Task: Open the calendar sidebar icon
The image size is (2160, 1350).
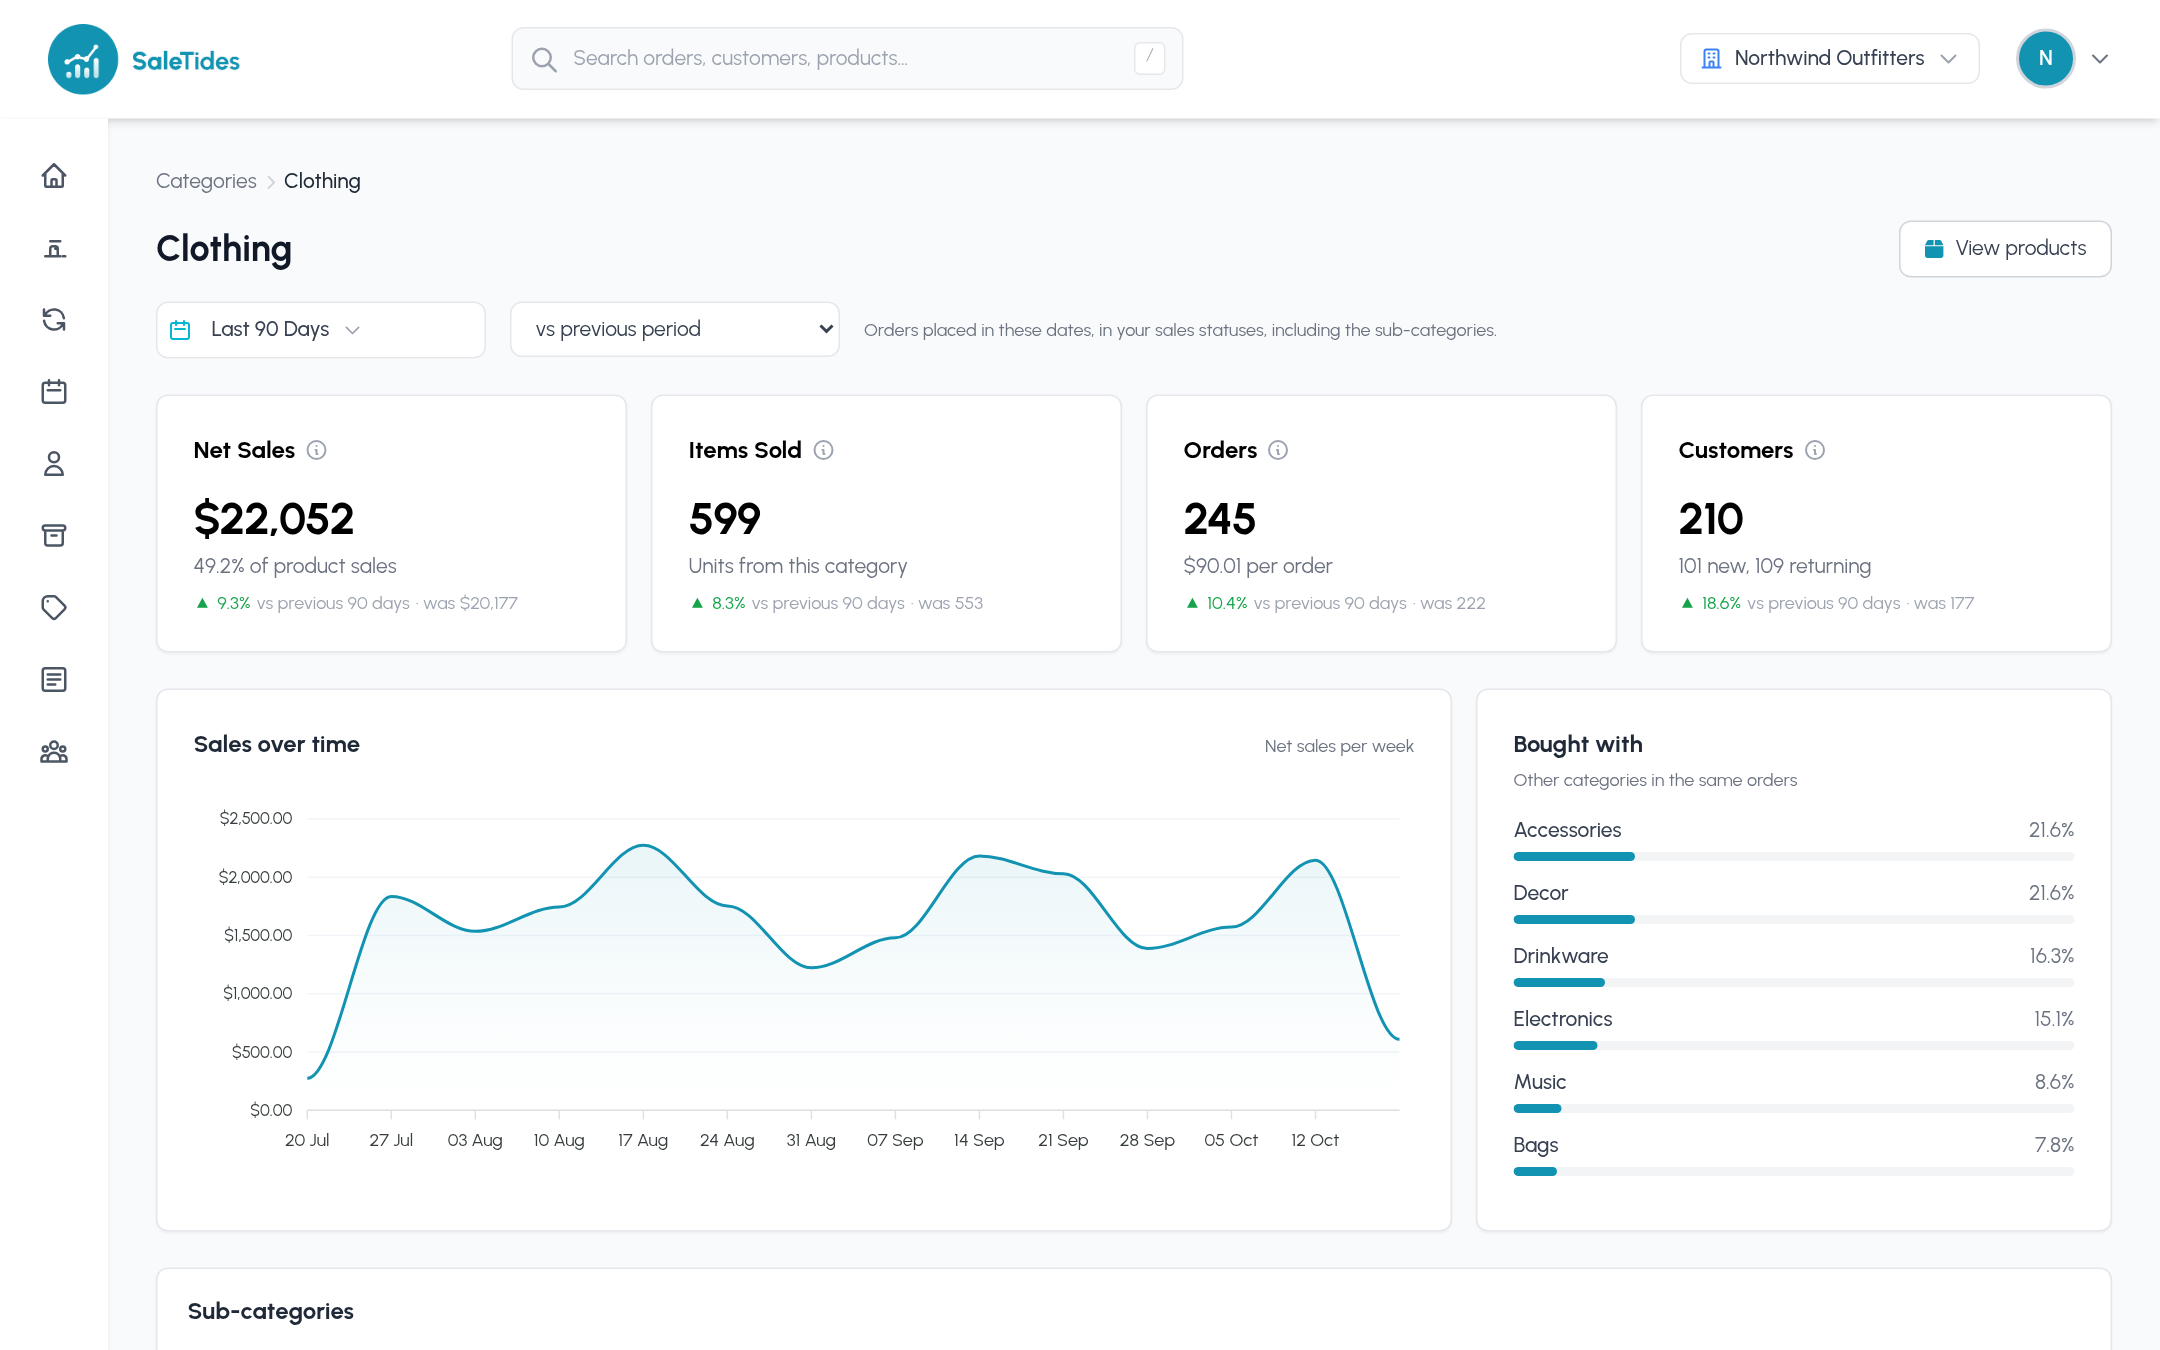Action: coord(54,392)
